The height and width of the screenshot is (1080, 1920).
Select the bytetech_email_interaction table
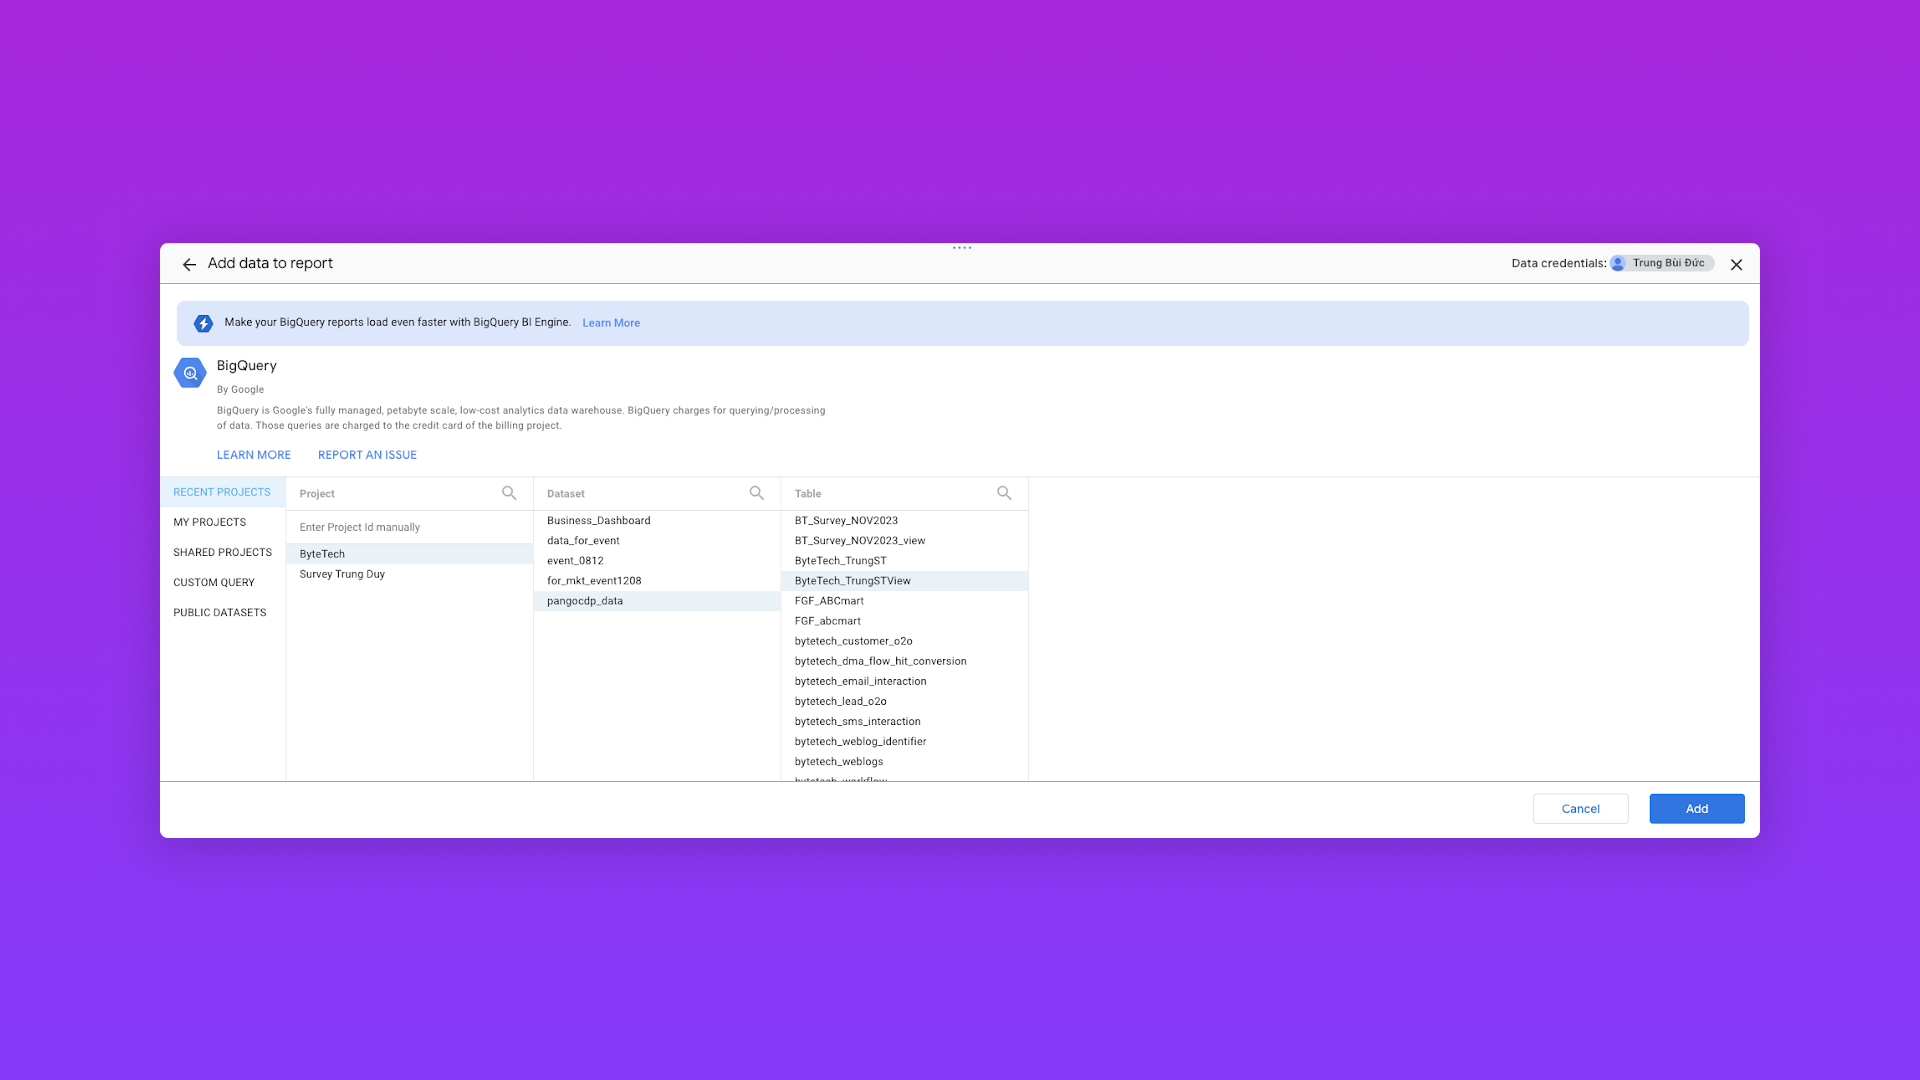pos(860,681)
